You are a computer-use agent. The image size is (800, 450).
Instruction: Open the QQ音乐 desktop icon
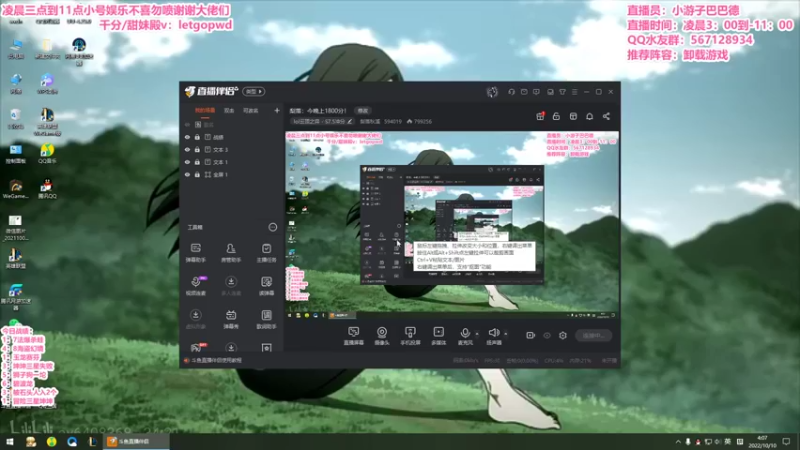click(x=47, y=154)
